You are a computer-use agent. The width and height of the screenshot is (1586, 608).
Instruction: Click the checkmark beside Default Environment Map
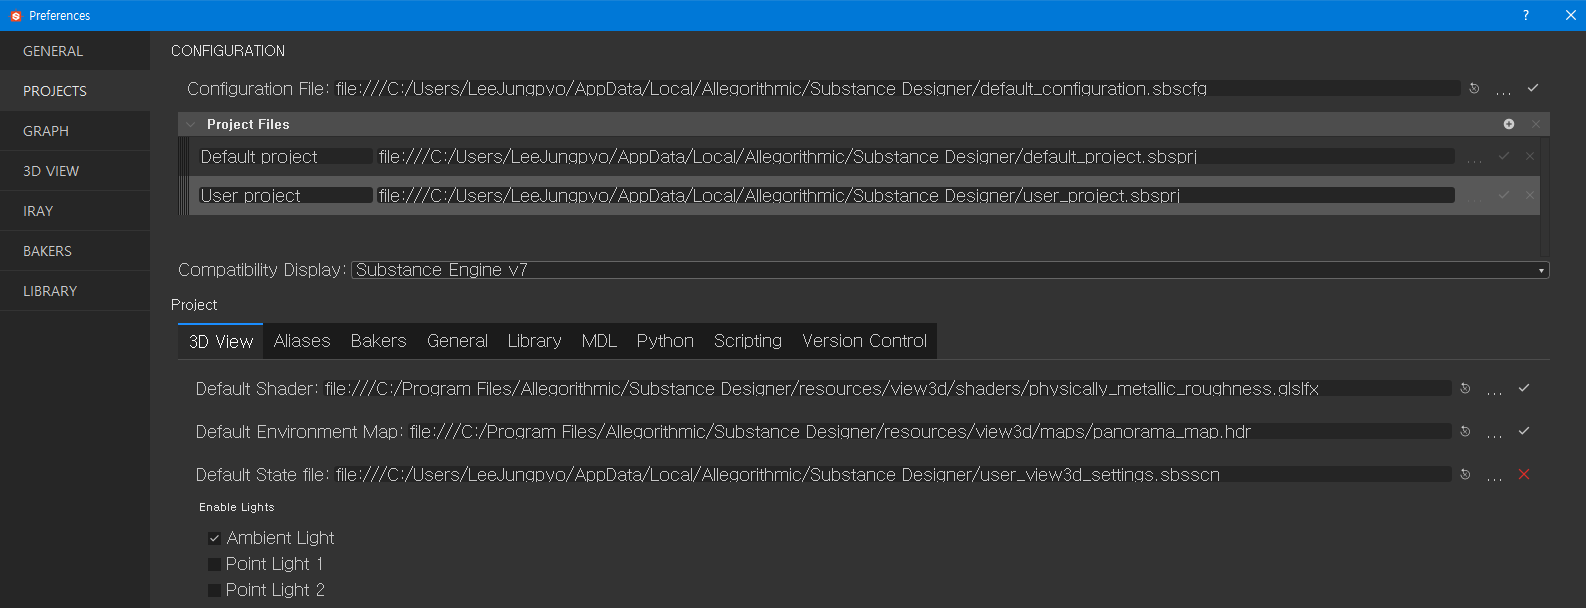[x=1524, y=431]
